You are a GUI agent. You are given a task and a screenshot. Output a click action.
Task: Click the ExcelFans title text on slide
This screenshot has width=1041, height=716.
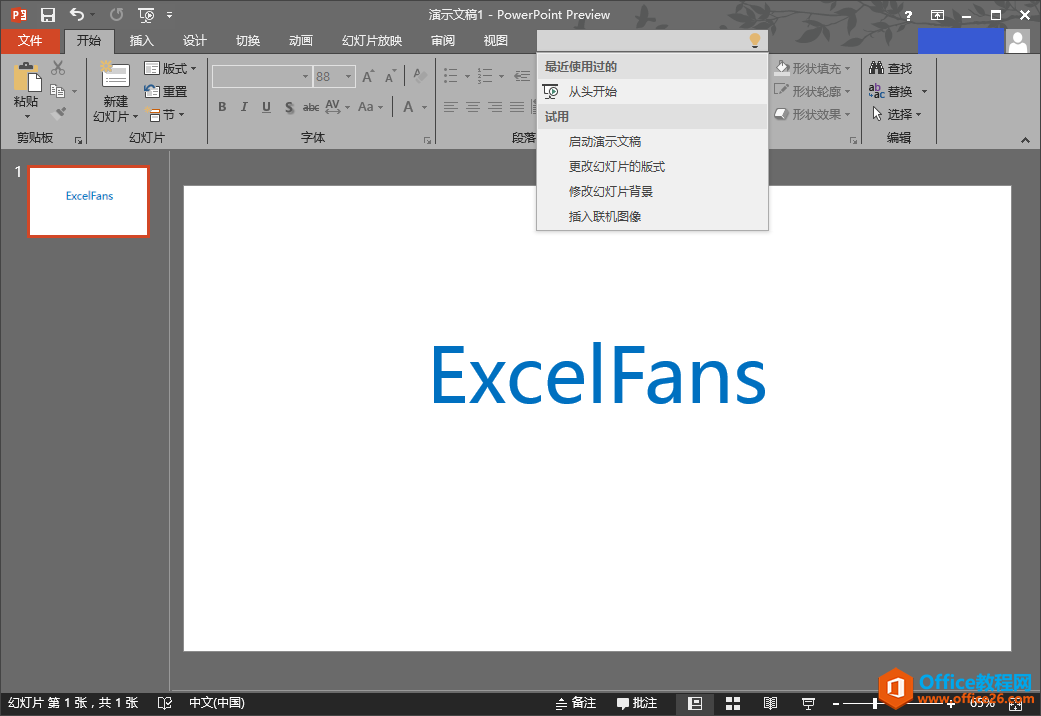coord(599,375)
